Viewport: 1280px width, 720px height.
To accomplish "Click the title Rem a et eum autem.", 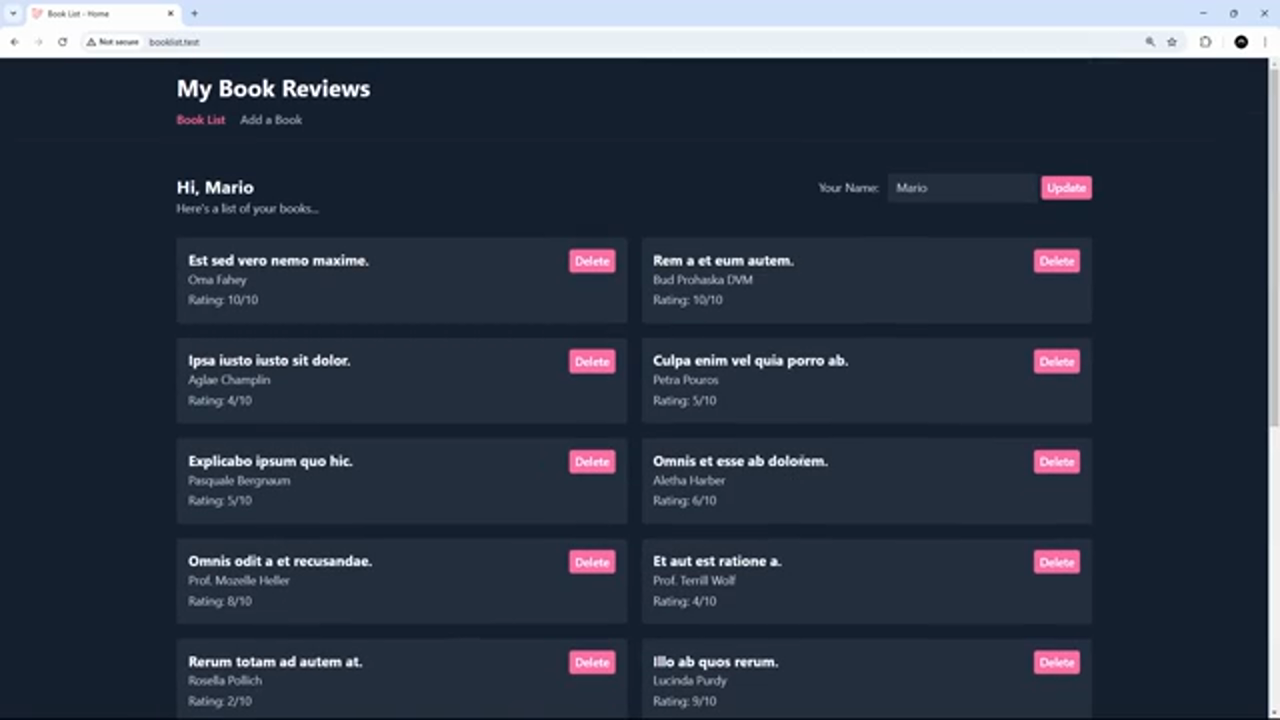I will (723, 260).
